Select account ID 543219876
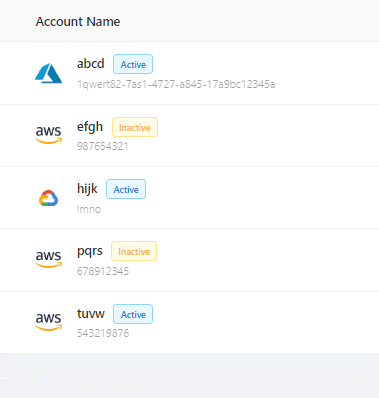 [103, 333]
